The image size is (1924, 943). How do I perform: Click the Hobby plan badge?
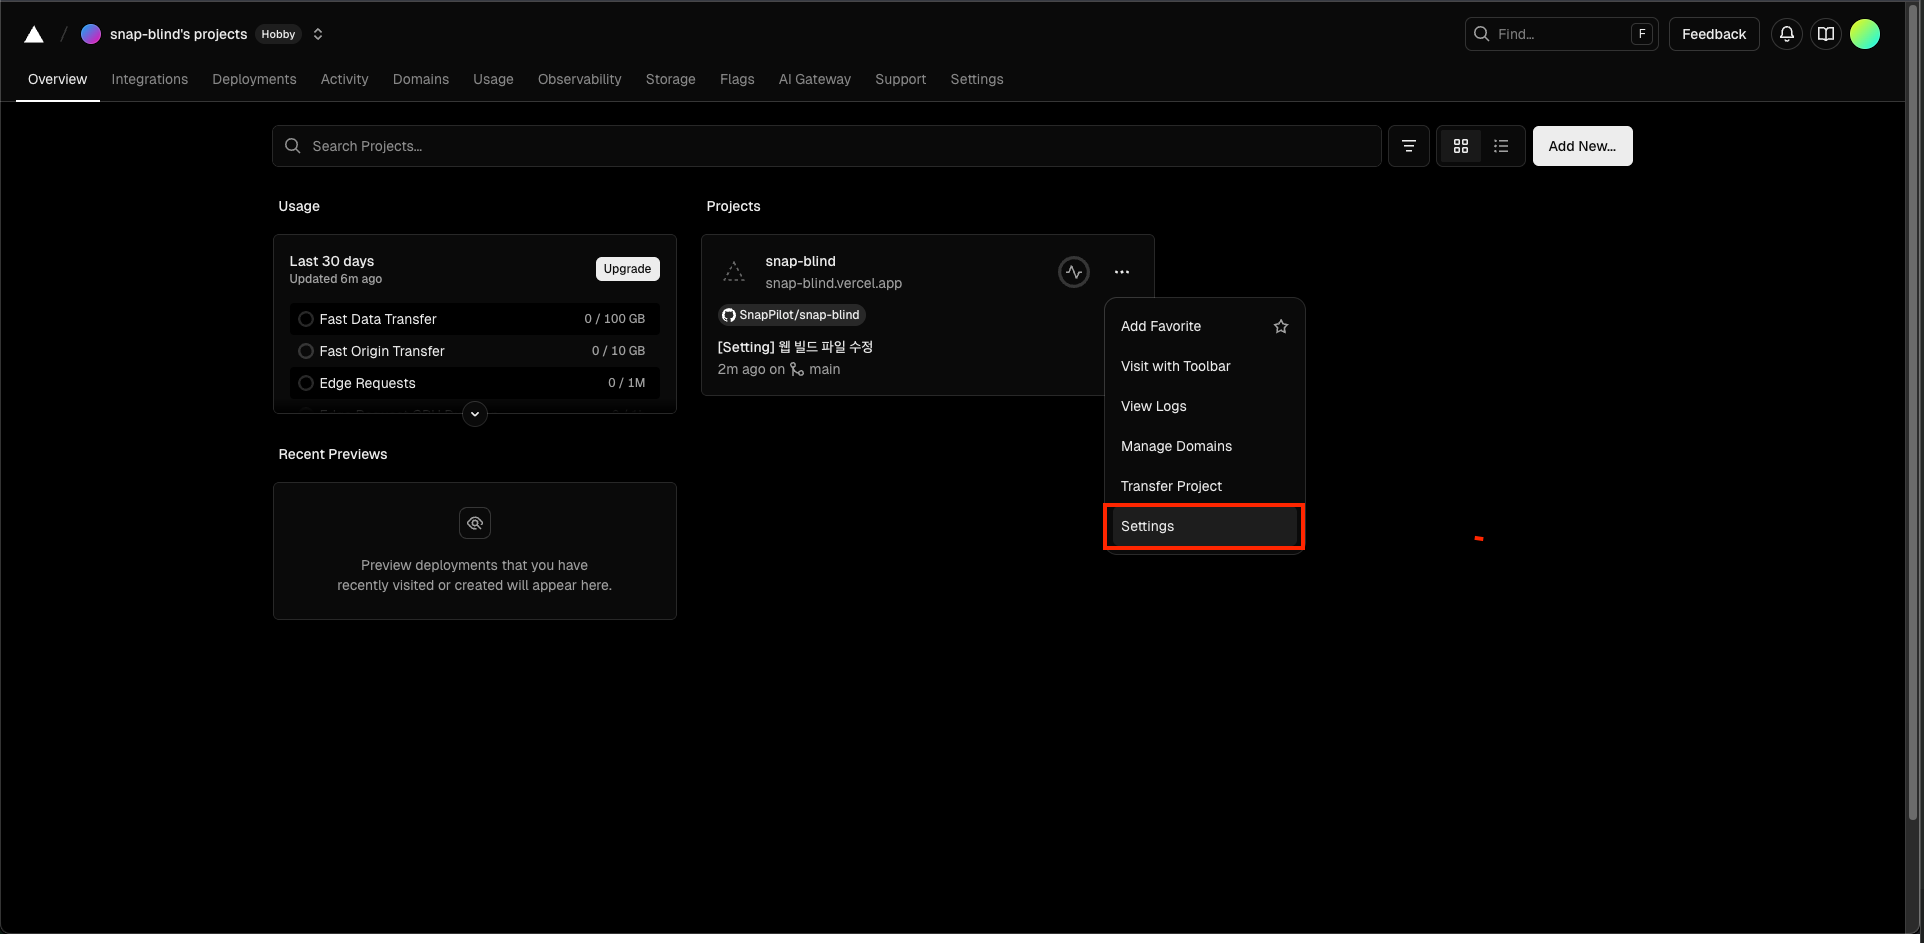pyautogui.click(x=278, y=34)
